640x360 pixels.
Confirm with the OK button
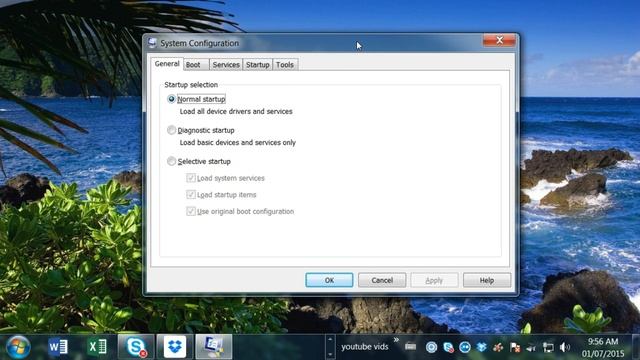tap(329, 280)
